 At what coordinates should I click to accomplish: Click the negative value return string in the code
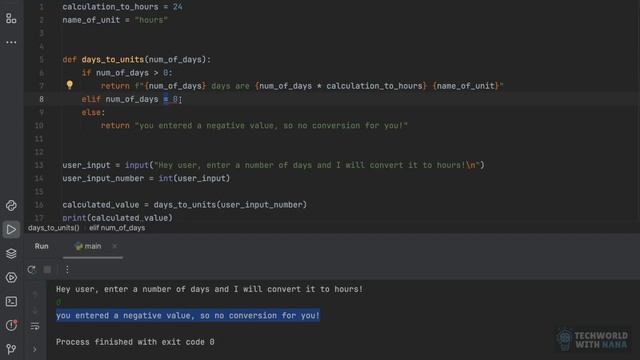[271, 125]
